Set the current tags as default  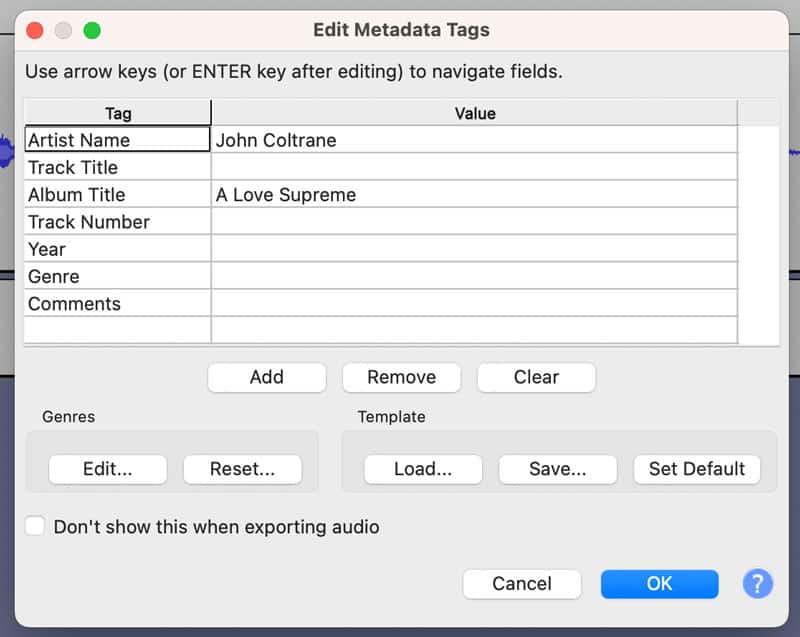pyautogui.click(x=697, y=469)
